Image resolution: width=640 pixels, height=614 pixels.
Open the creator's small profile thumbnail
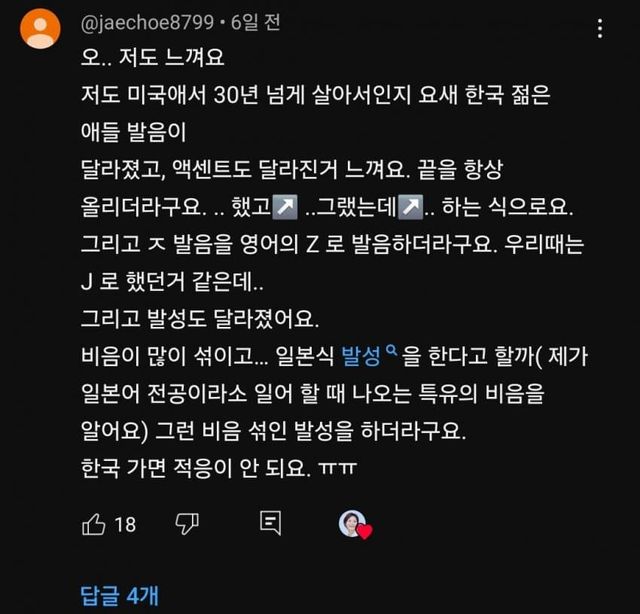pos(351,523)
